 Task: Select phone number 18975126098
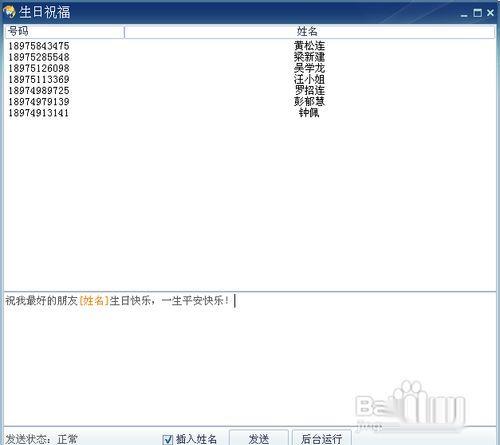pos(39,68)
